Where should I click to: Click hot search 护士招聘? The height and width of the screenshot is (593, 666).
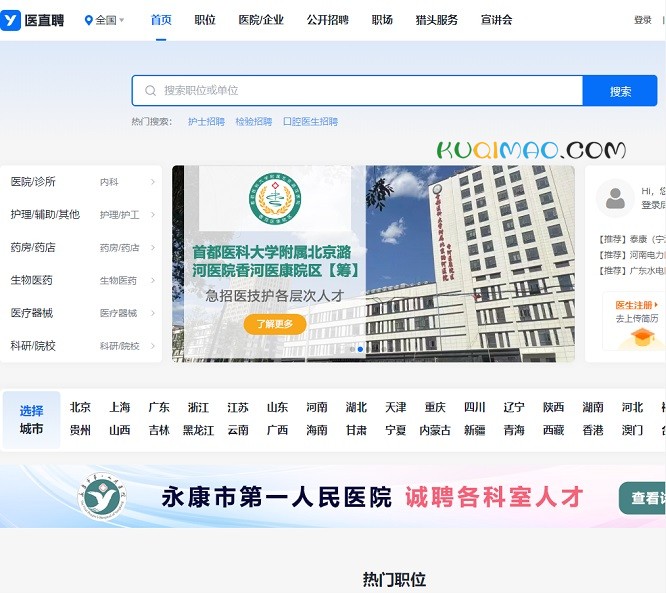[x=206, y=122]
